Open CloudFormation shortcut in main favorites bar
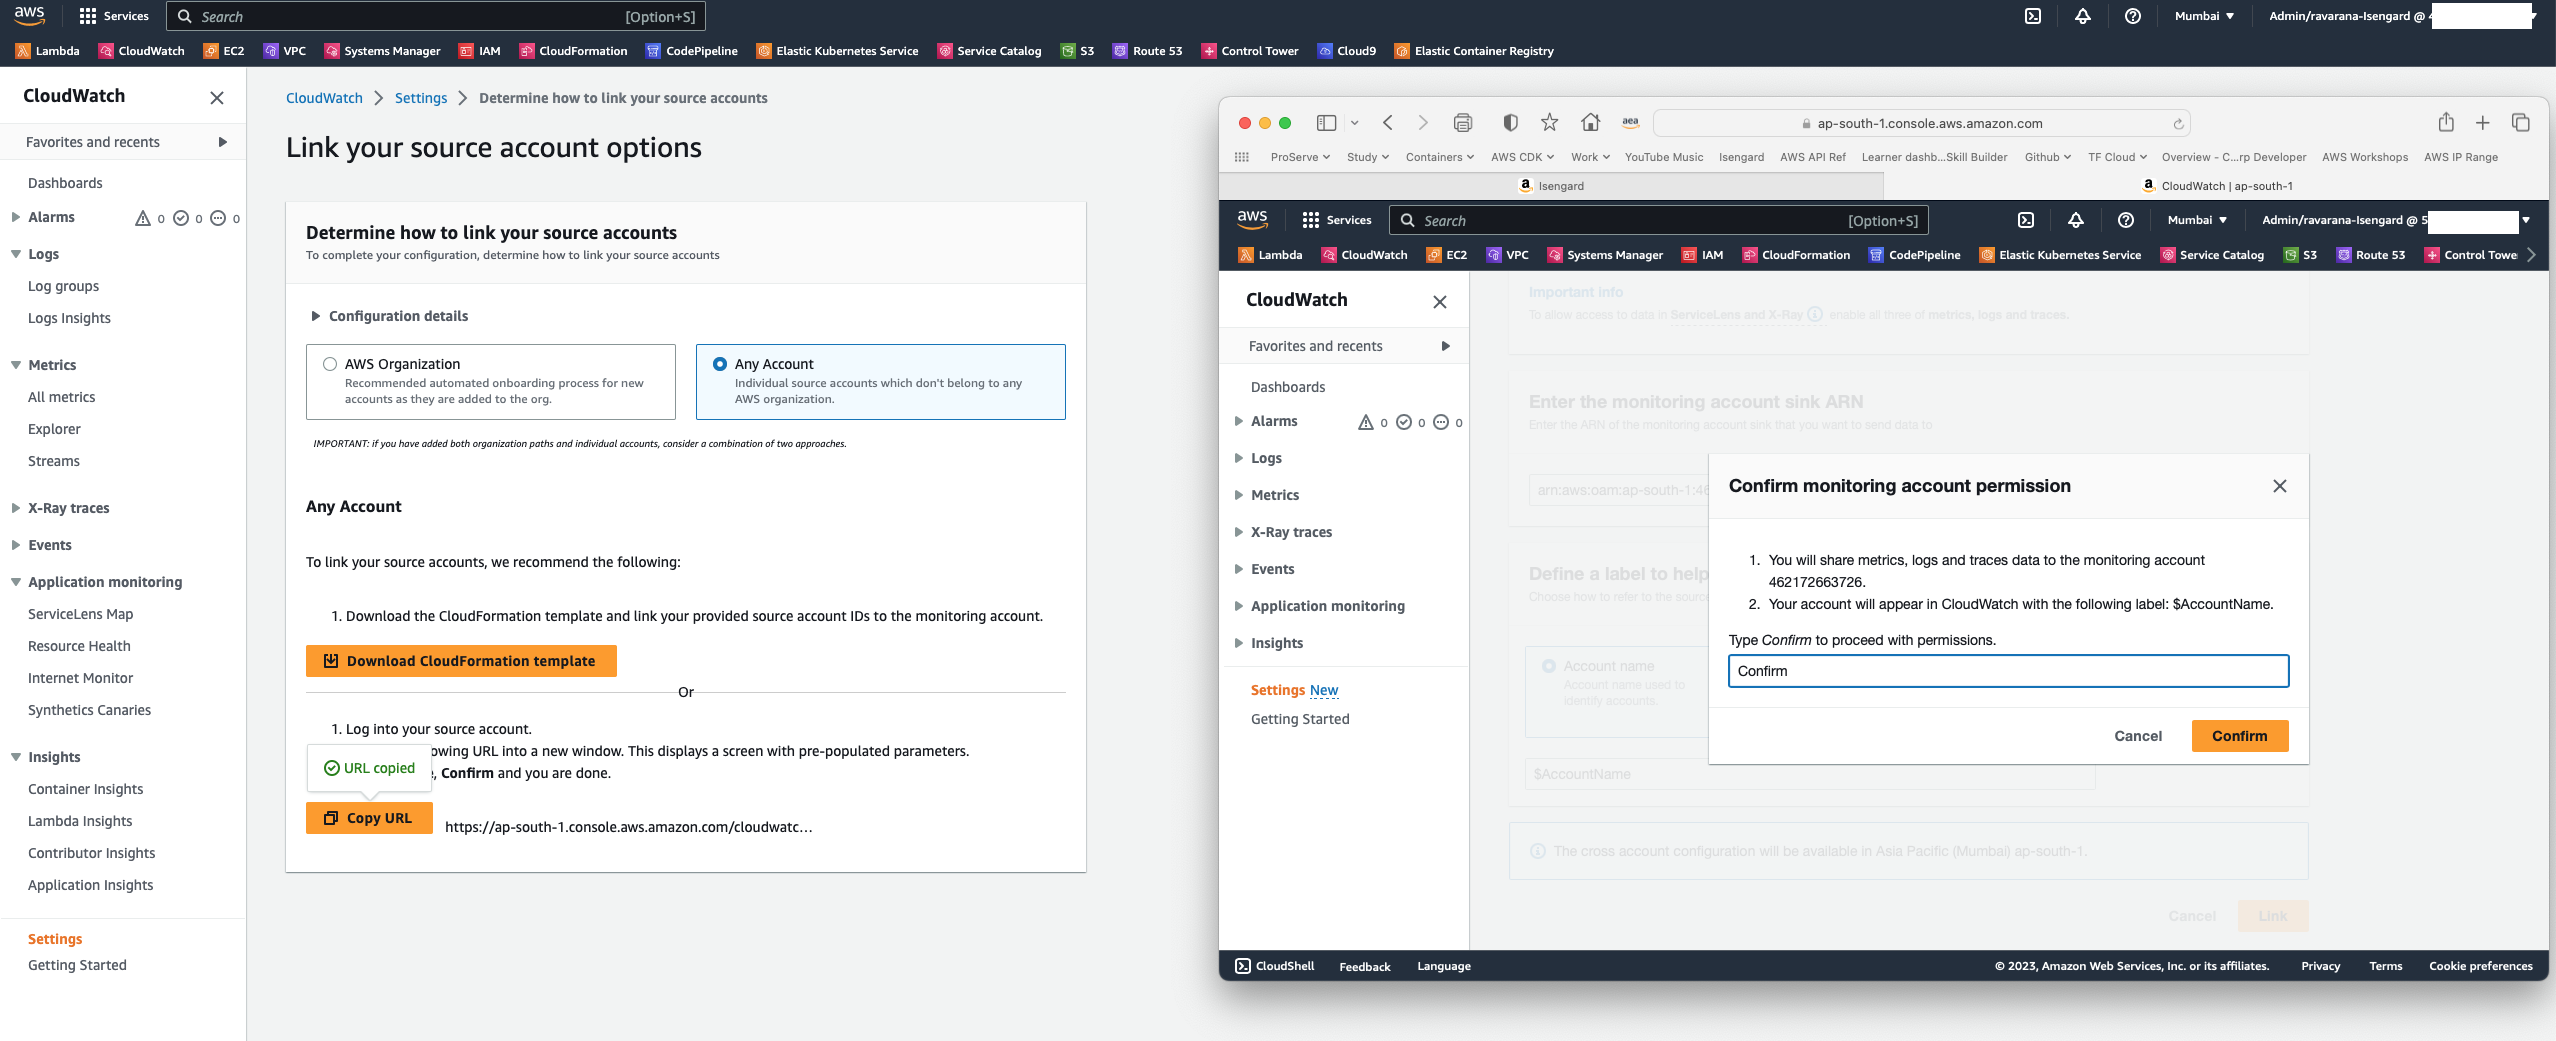2556x1041 pixels. [574, 51]
